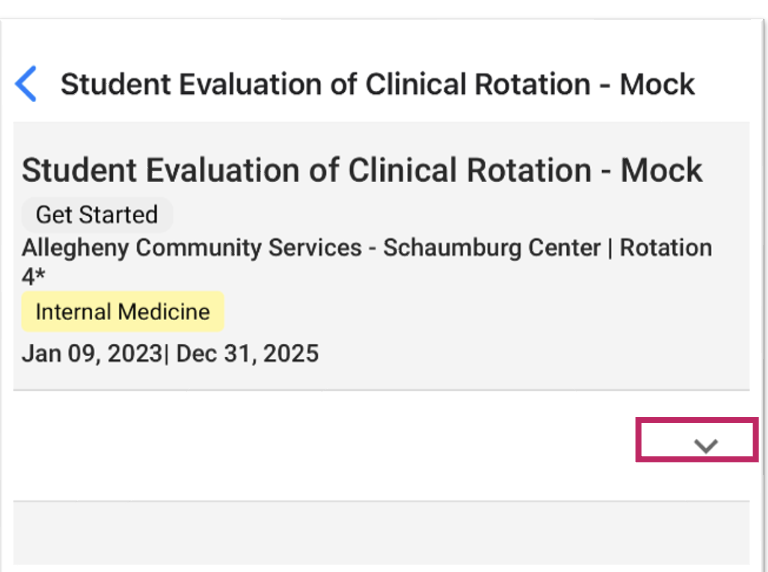The width and height of the screenshot is (768, 572).
Task: Click the header title next to back arrow
Action: (377, 84)
